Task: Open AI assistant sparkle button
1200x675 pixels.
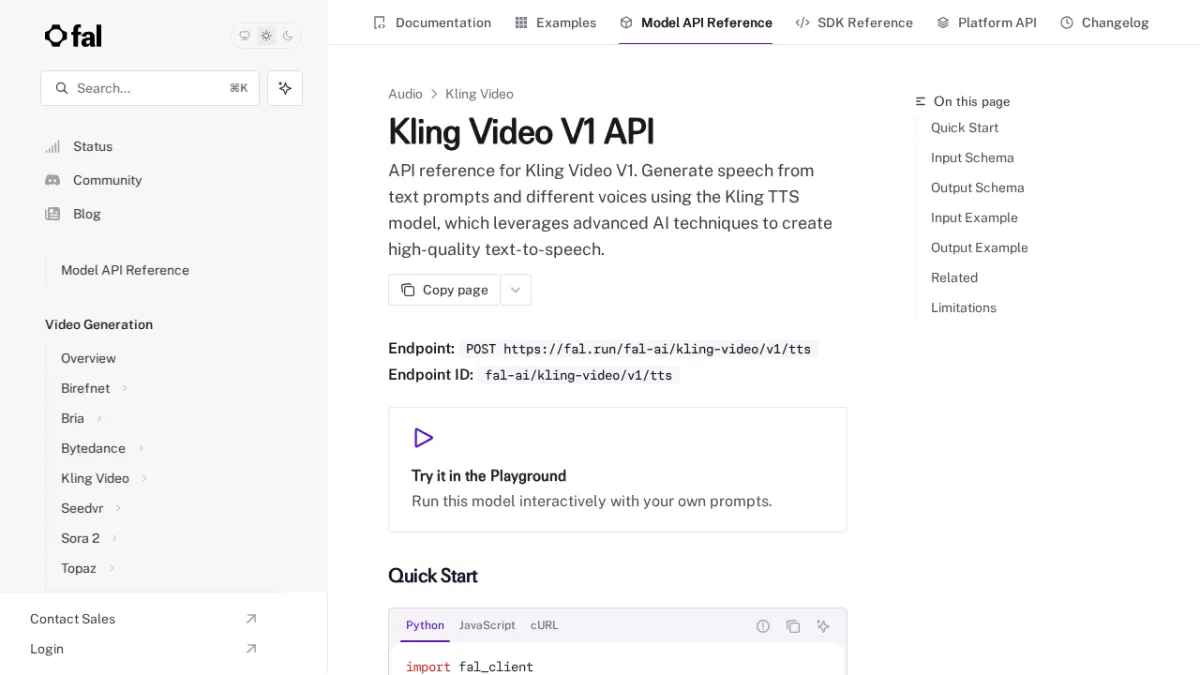Action: click(x=285, y=88)
